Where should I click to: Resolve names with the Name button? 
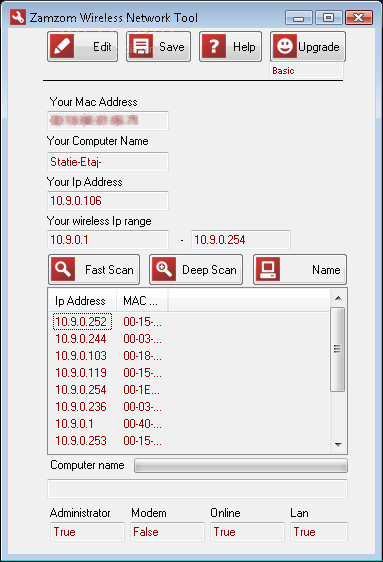(300, 270)
